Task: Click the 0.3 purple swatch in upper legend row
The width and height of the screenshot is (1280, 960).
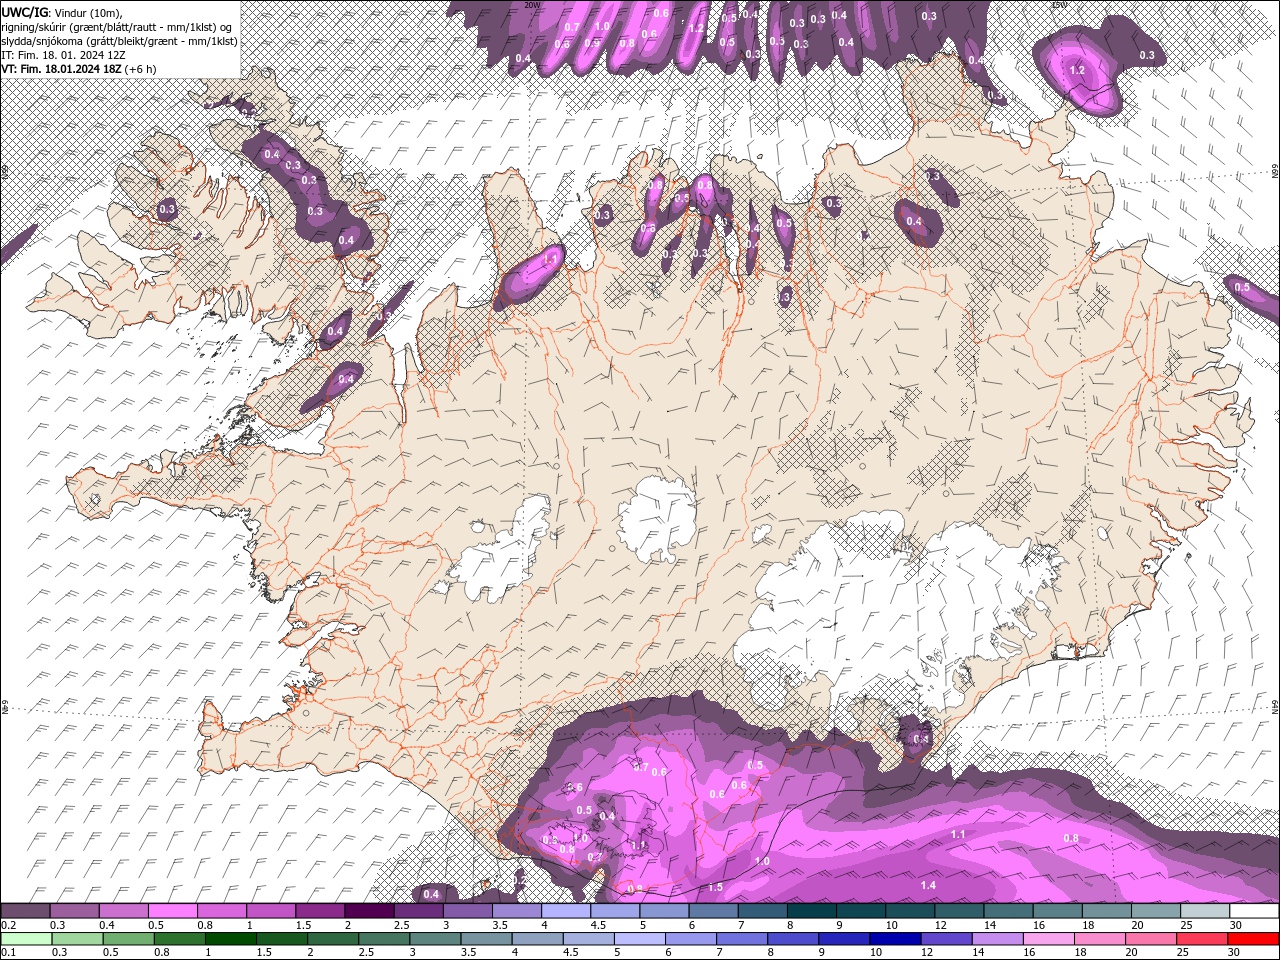Action: click(x=74, y=911)
